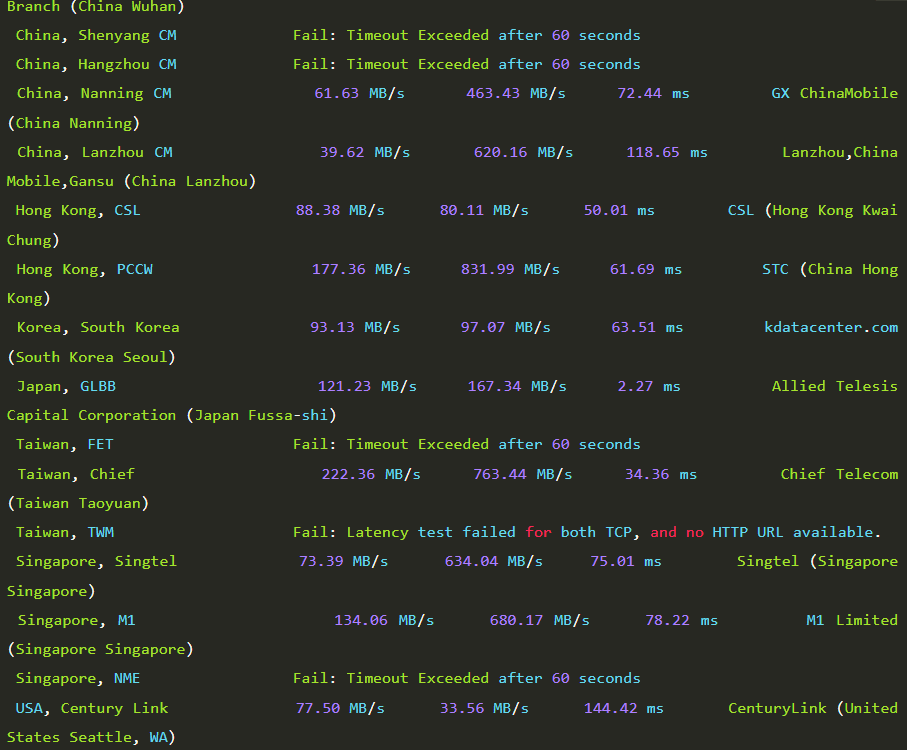Image resolution: width=907 pixels, height=750 pixels.
Task: Click the "(China Nanning)" location text
Action: click(x=73, y=124)
